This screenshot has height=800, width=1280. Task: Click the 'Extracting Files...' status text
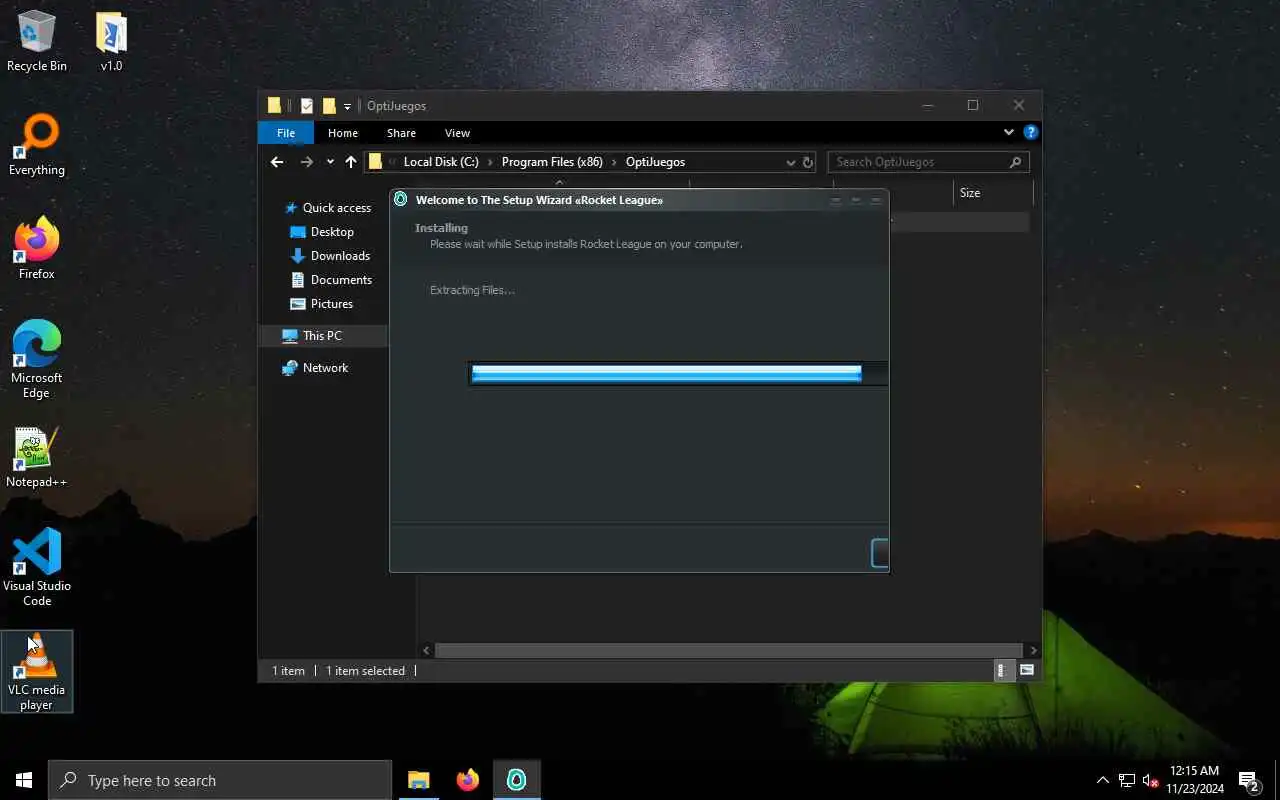[472, 290]
